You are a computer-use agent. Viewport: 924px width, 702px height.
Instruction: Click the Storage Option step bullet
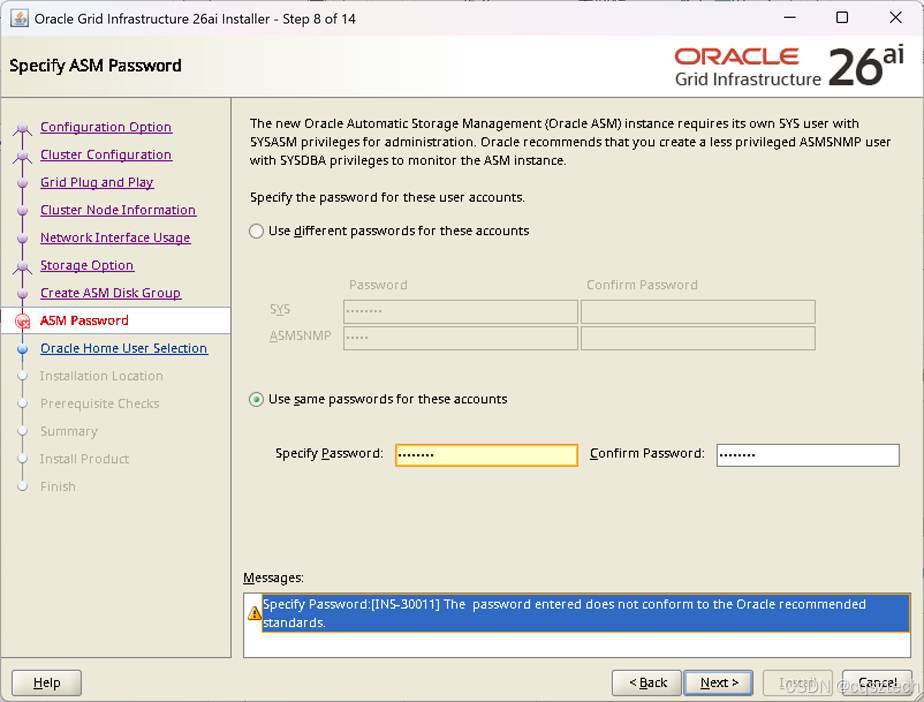pos(22,266)
